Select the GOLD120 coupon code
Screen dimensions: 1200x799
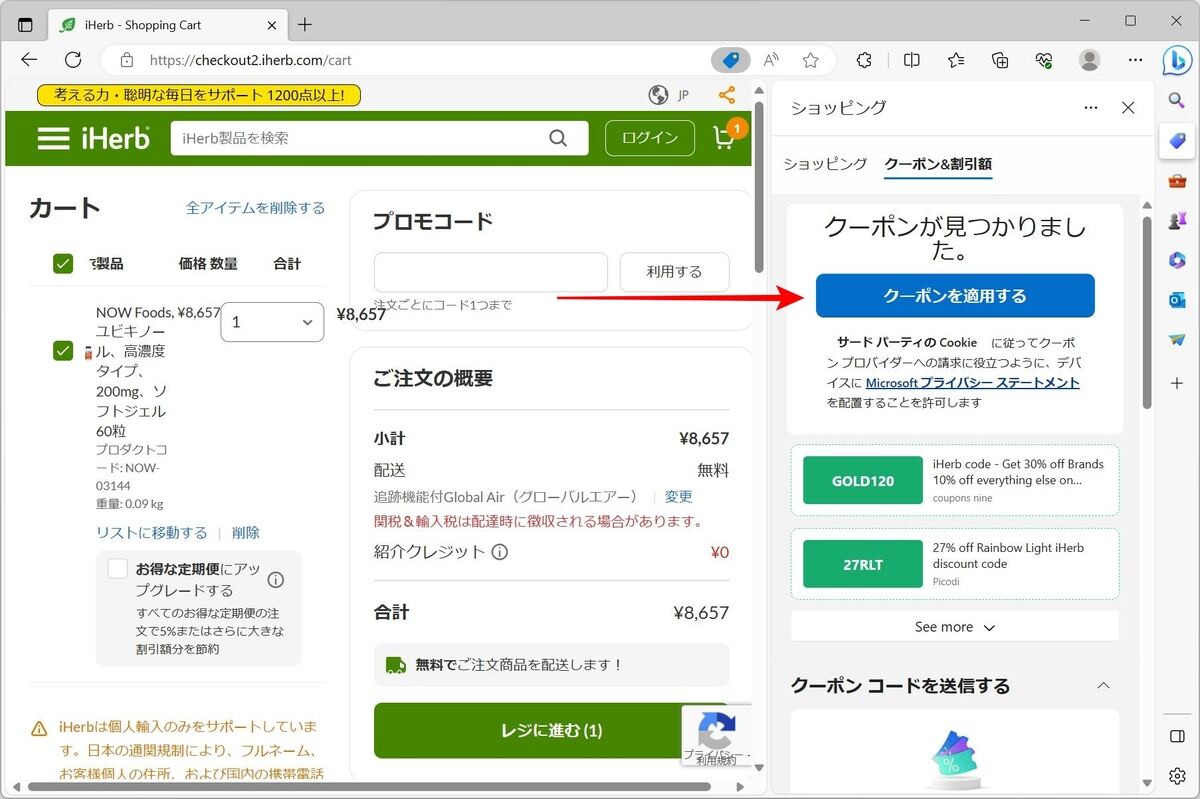(863, 481)
